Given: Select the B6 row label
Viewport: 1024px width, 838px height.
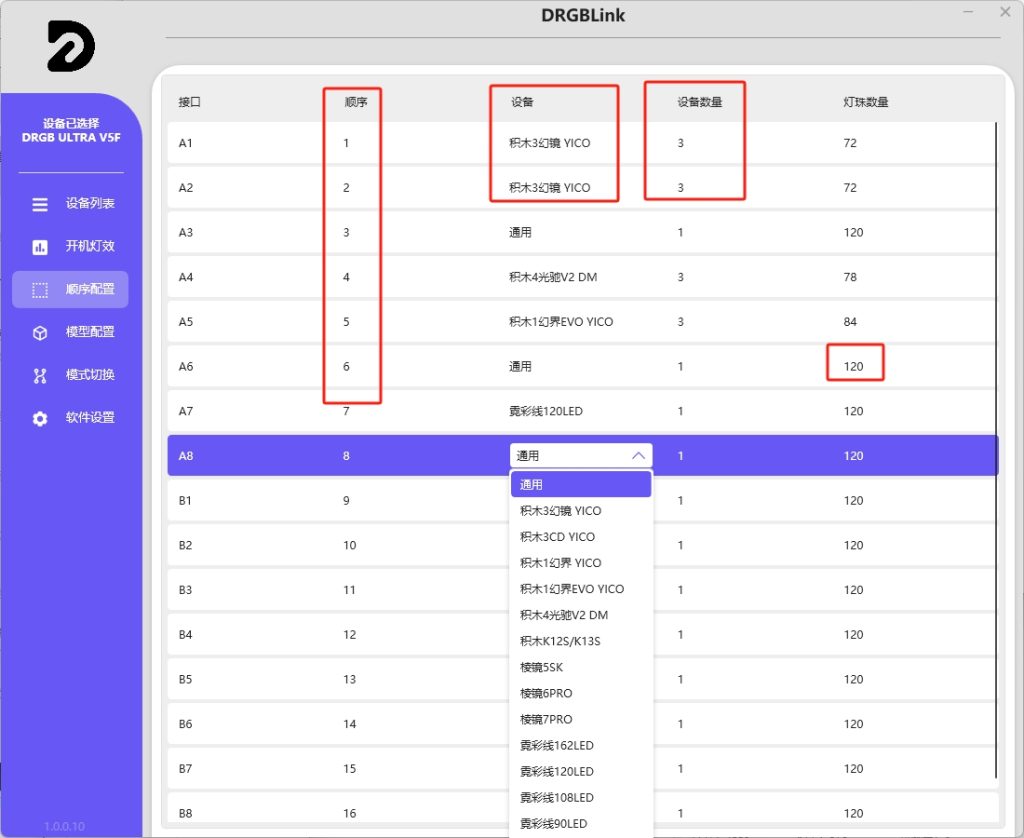Looking at the screenshot, I should [185, 724].
